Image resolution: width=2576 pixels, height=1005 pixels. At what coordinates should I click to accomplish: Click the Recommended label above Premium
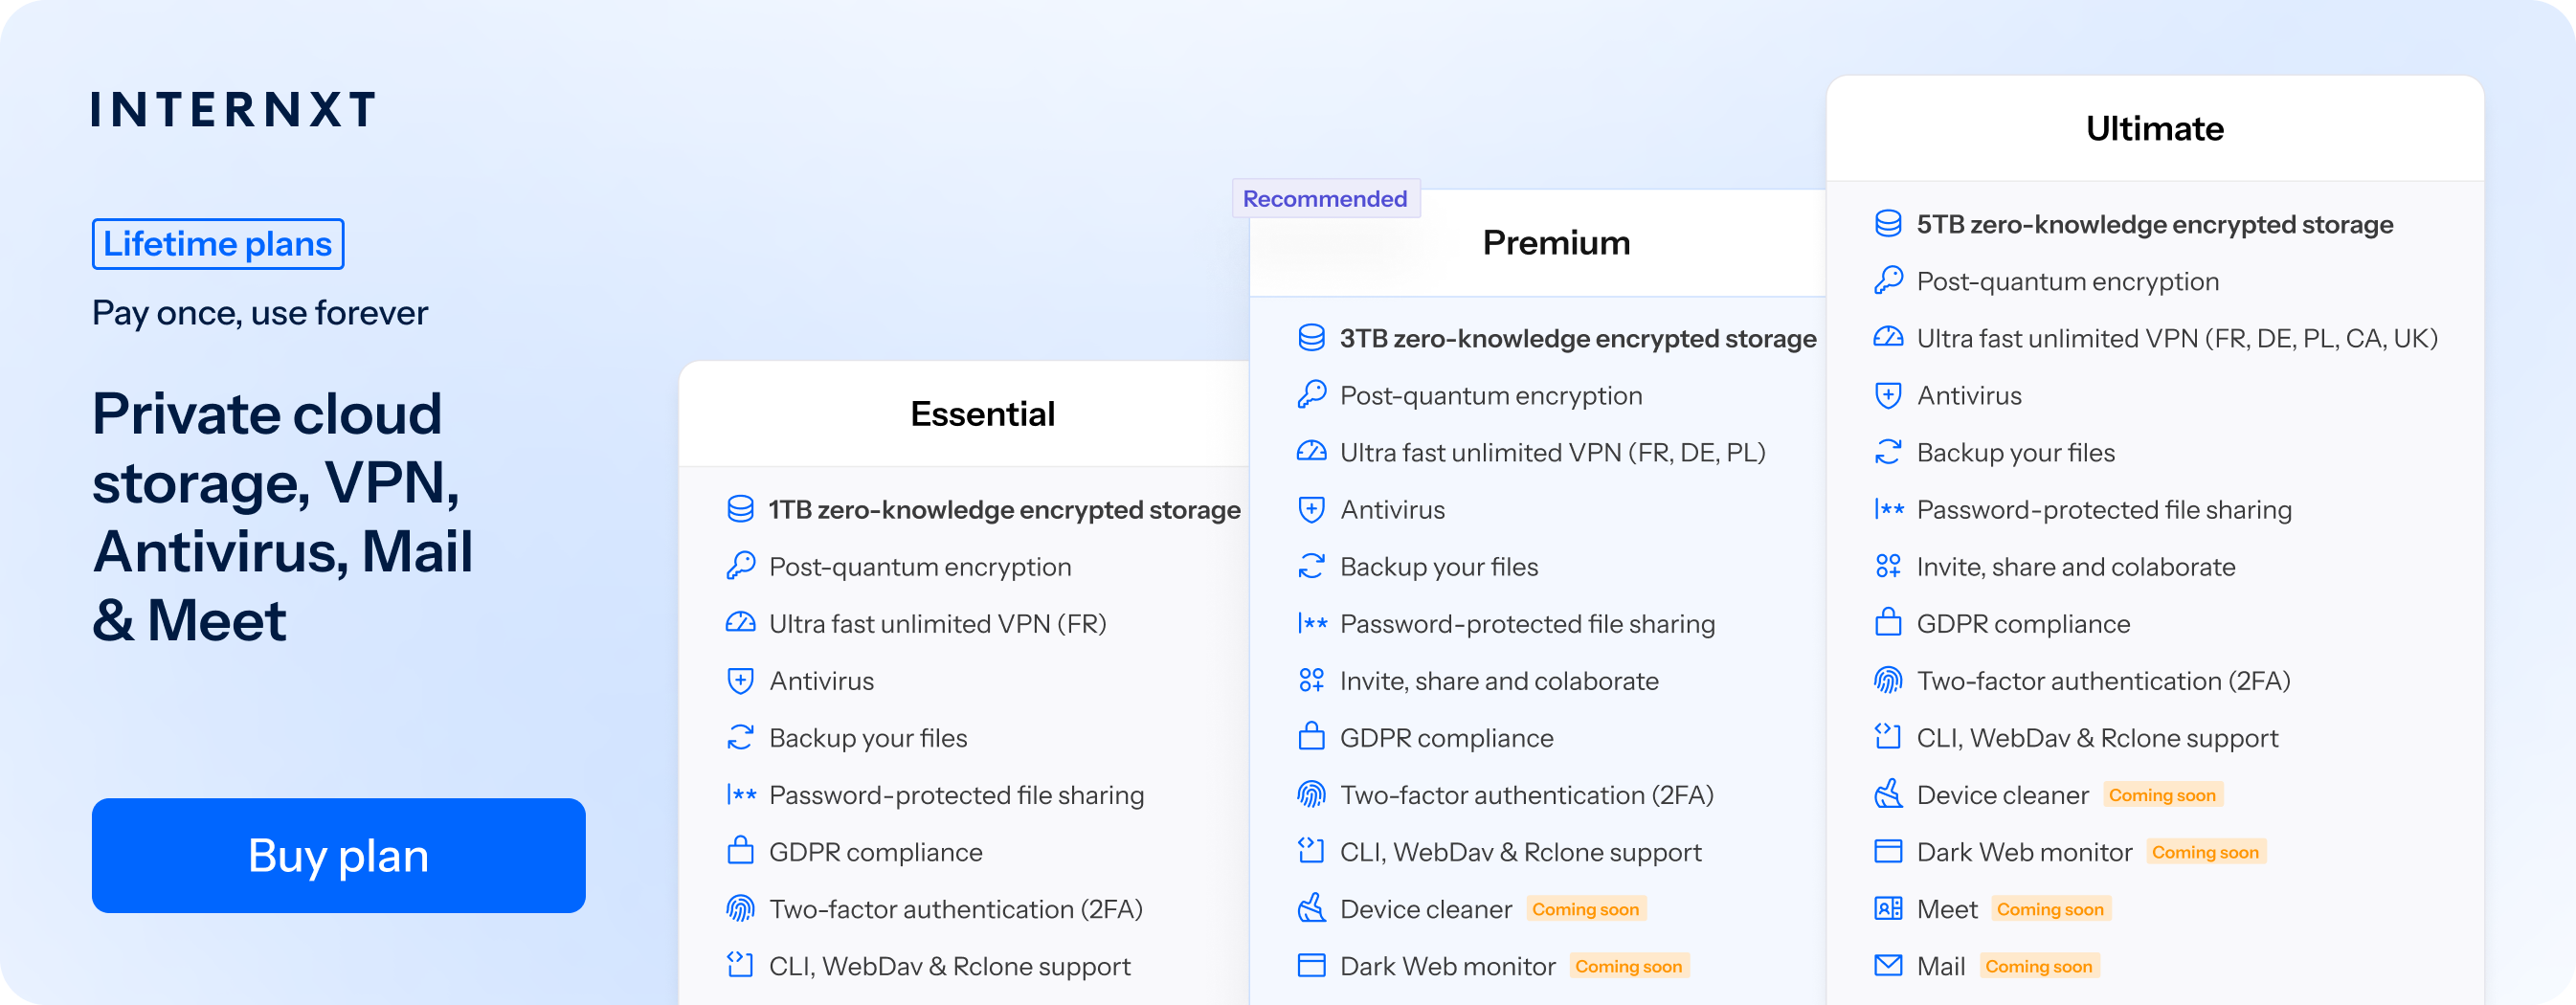coord(1325,198)
